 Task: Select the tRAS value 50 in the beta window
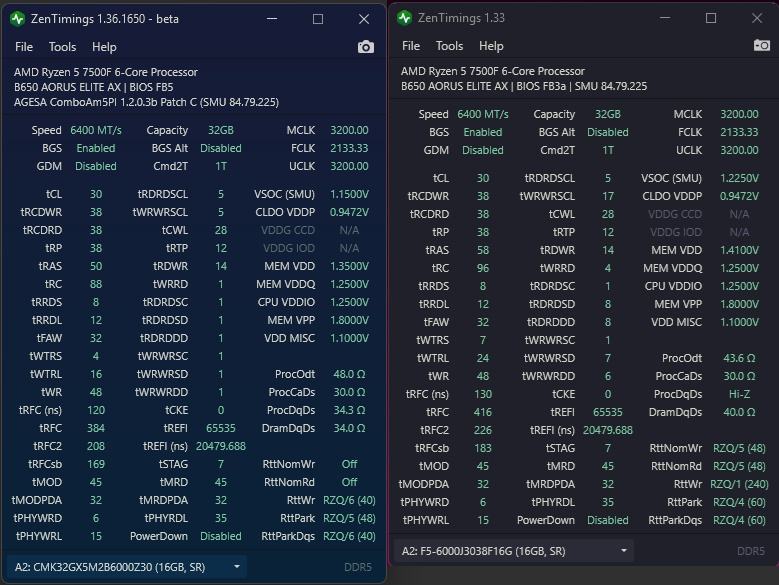[96, 266]
